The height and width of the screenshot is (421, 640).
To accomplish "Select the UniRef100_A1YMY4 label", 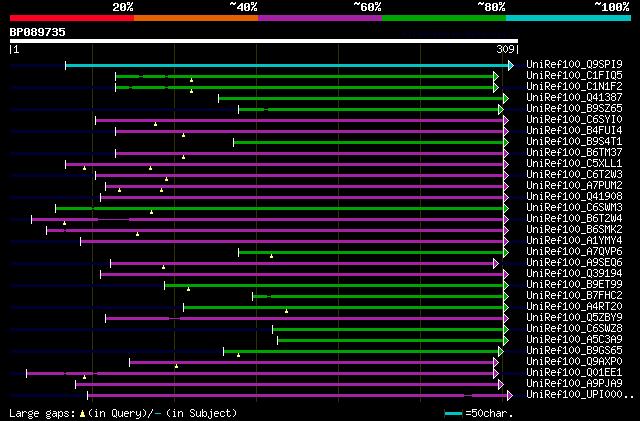I will pyautogui.click(x=574, y=241).
